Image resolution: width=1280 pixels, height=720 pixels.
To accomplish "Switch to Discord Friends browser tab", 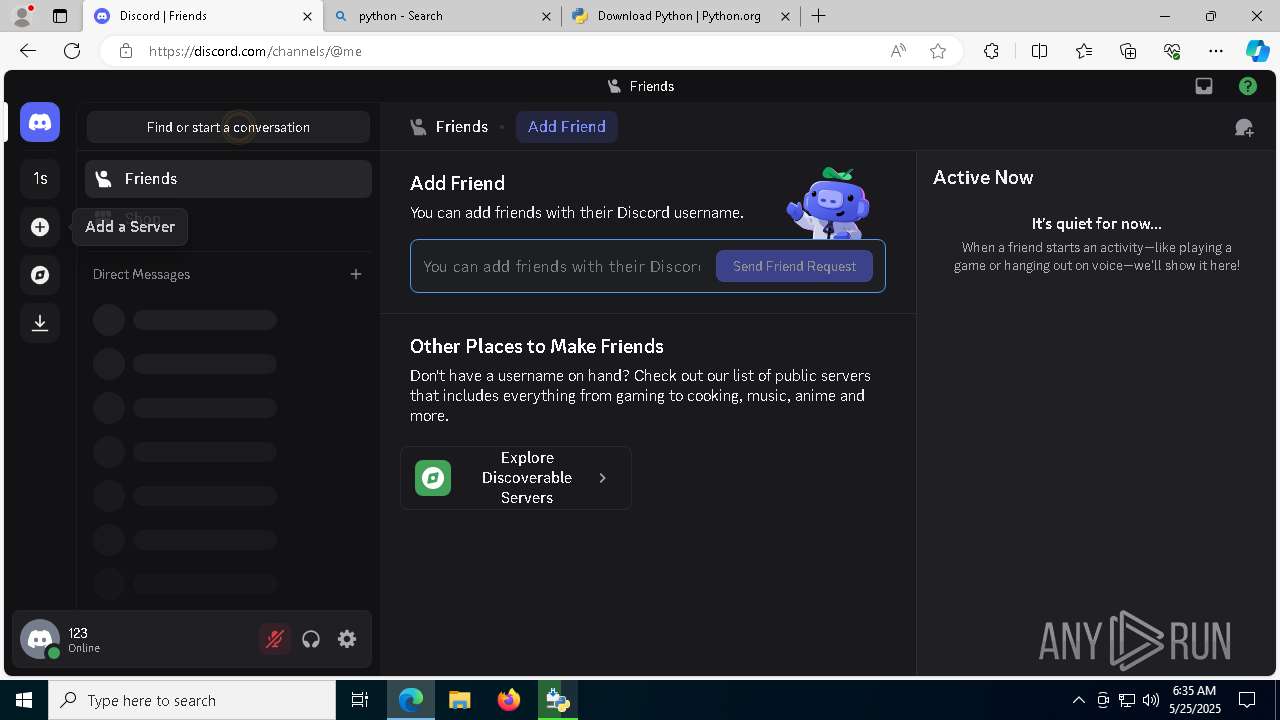I will pyautogui.click(x=204, y=16).
